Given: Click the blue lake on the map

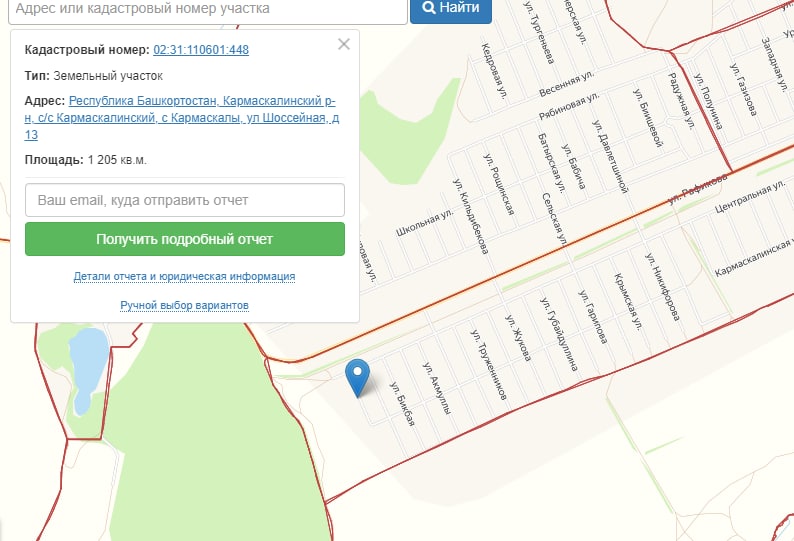Looking at the screenshot, I should (x=88, y=369).
